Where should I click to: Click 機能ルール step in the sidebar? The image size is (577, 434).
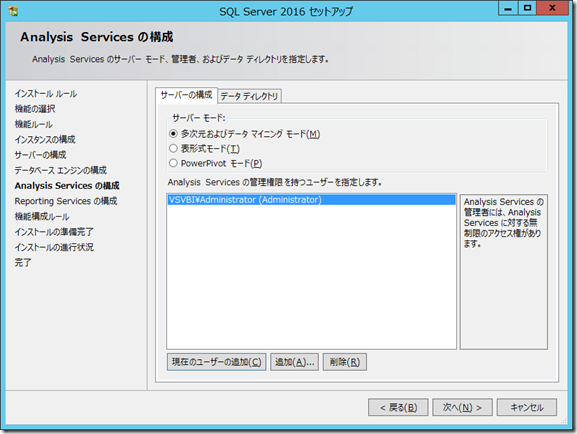coord(33,124)
